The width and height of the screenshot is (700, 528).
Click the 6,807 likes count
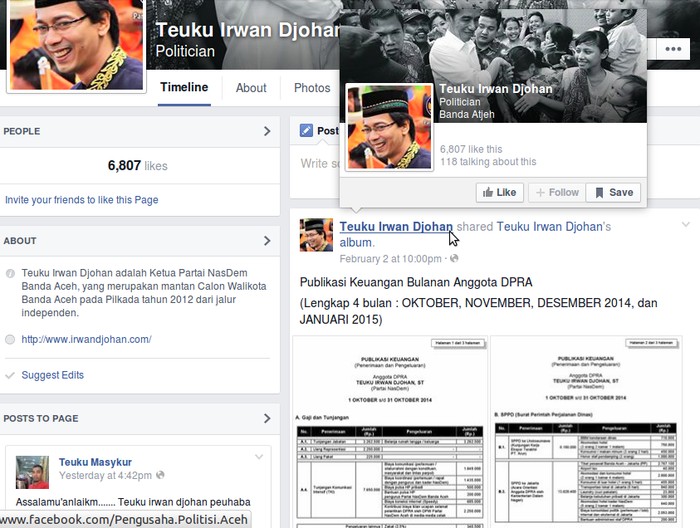click(138, 166)
